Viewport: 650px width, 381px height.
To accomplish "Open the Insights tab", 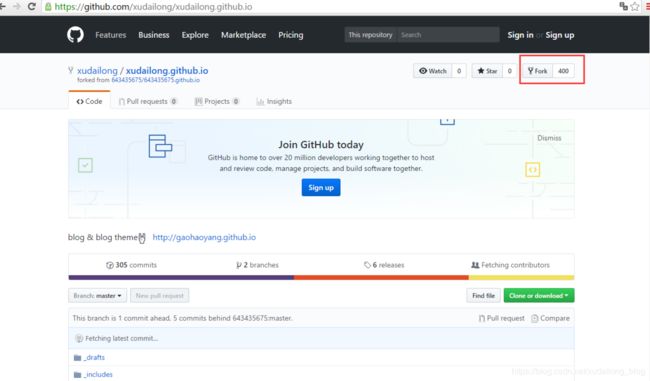I will (274, 101).
